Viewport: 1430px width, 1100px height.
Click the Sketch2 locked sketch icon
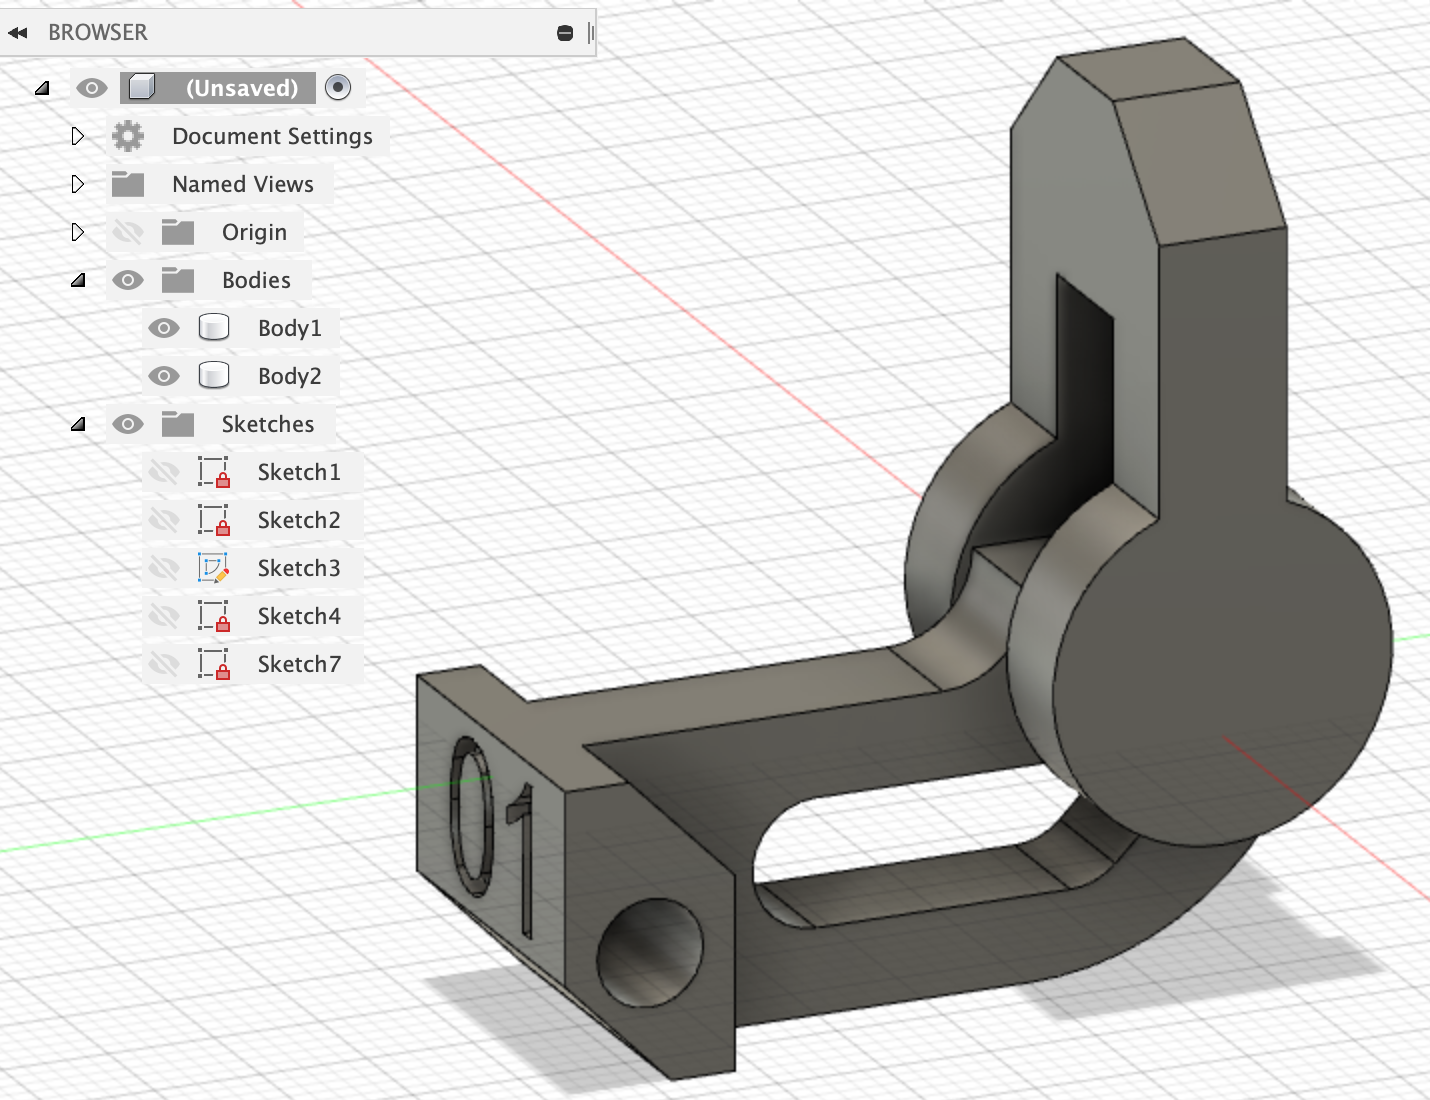point(214,520)
